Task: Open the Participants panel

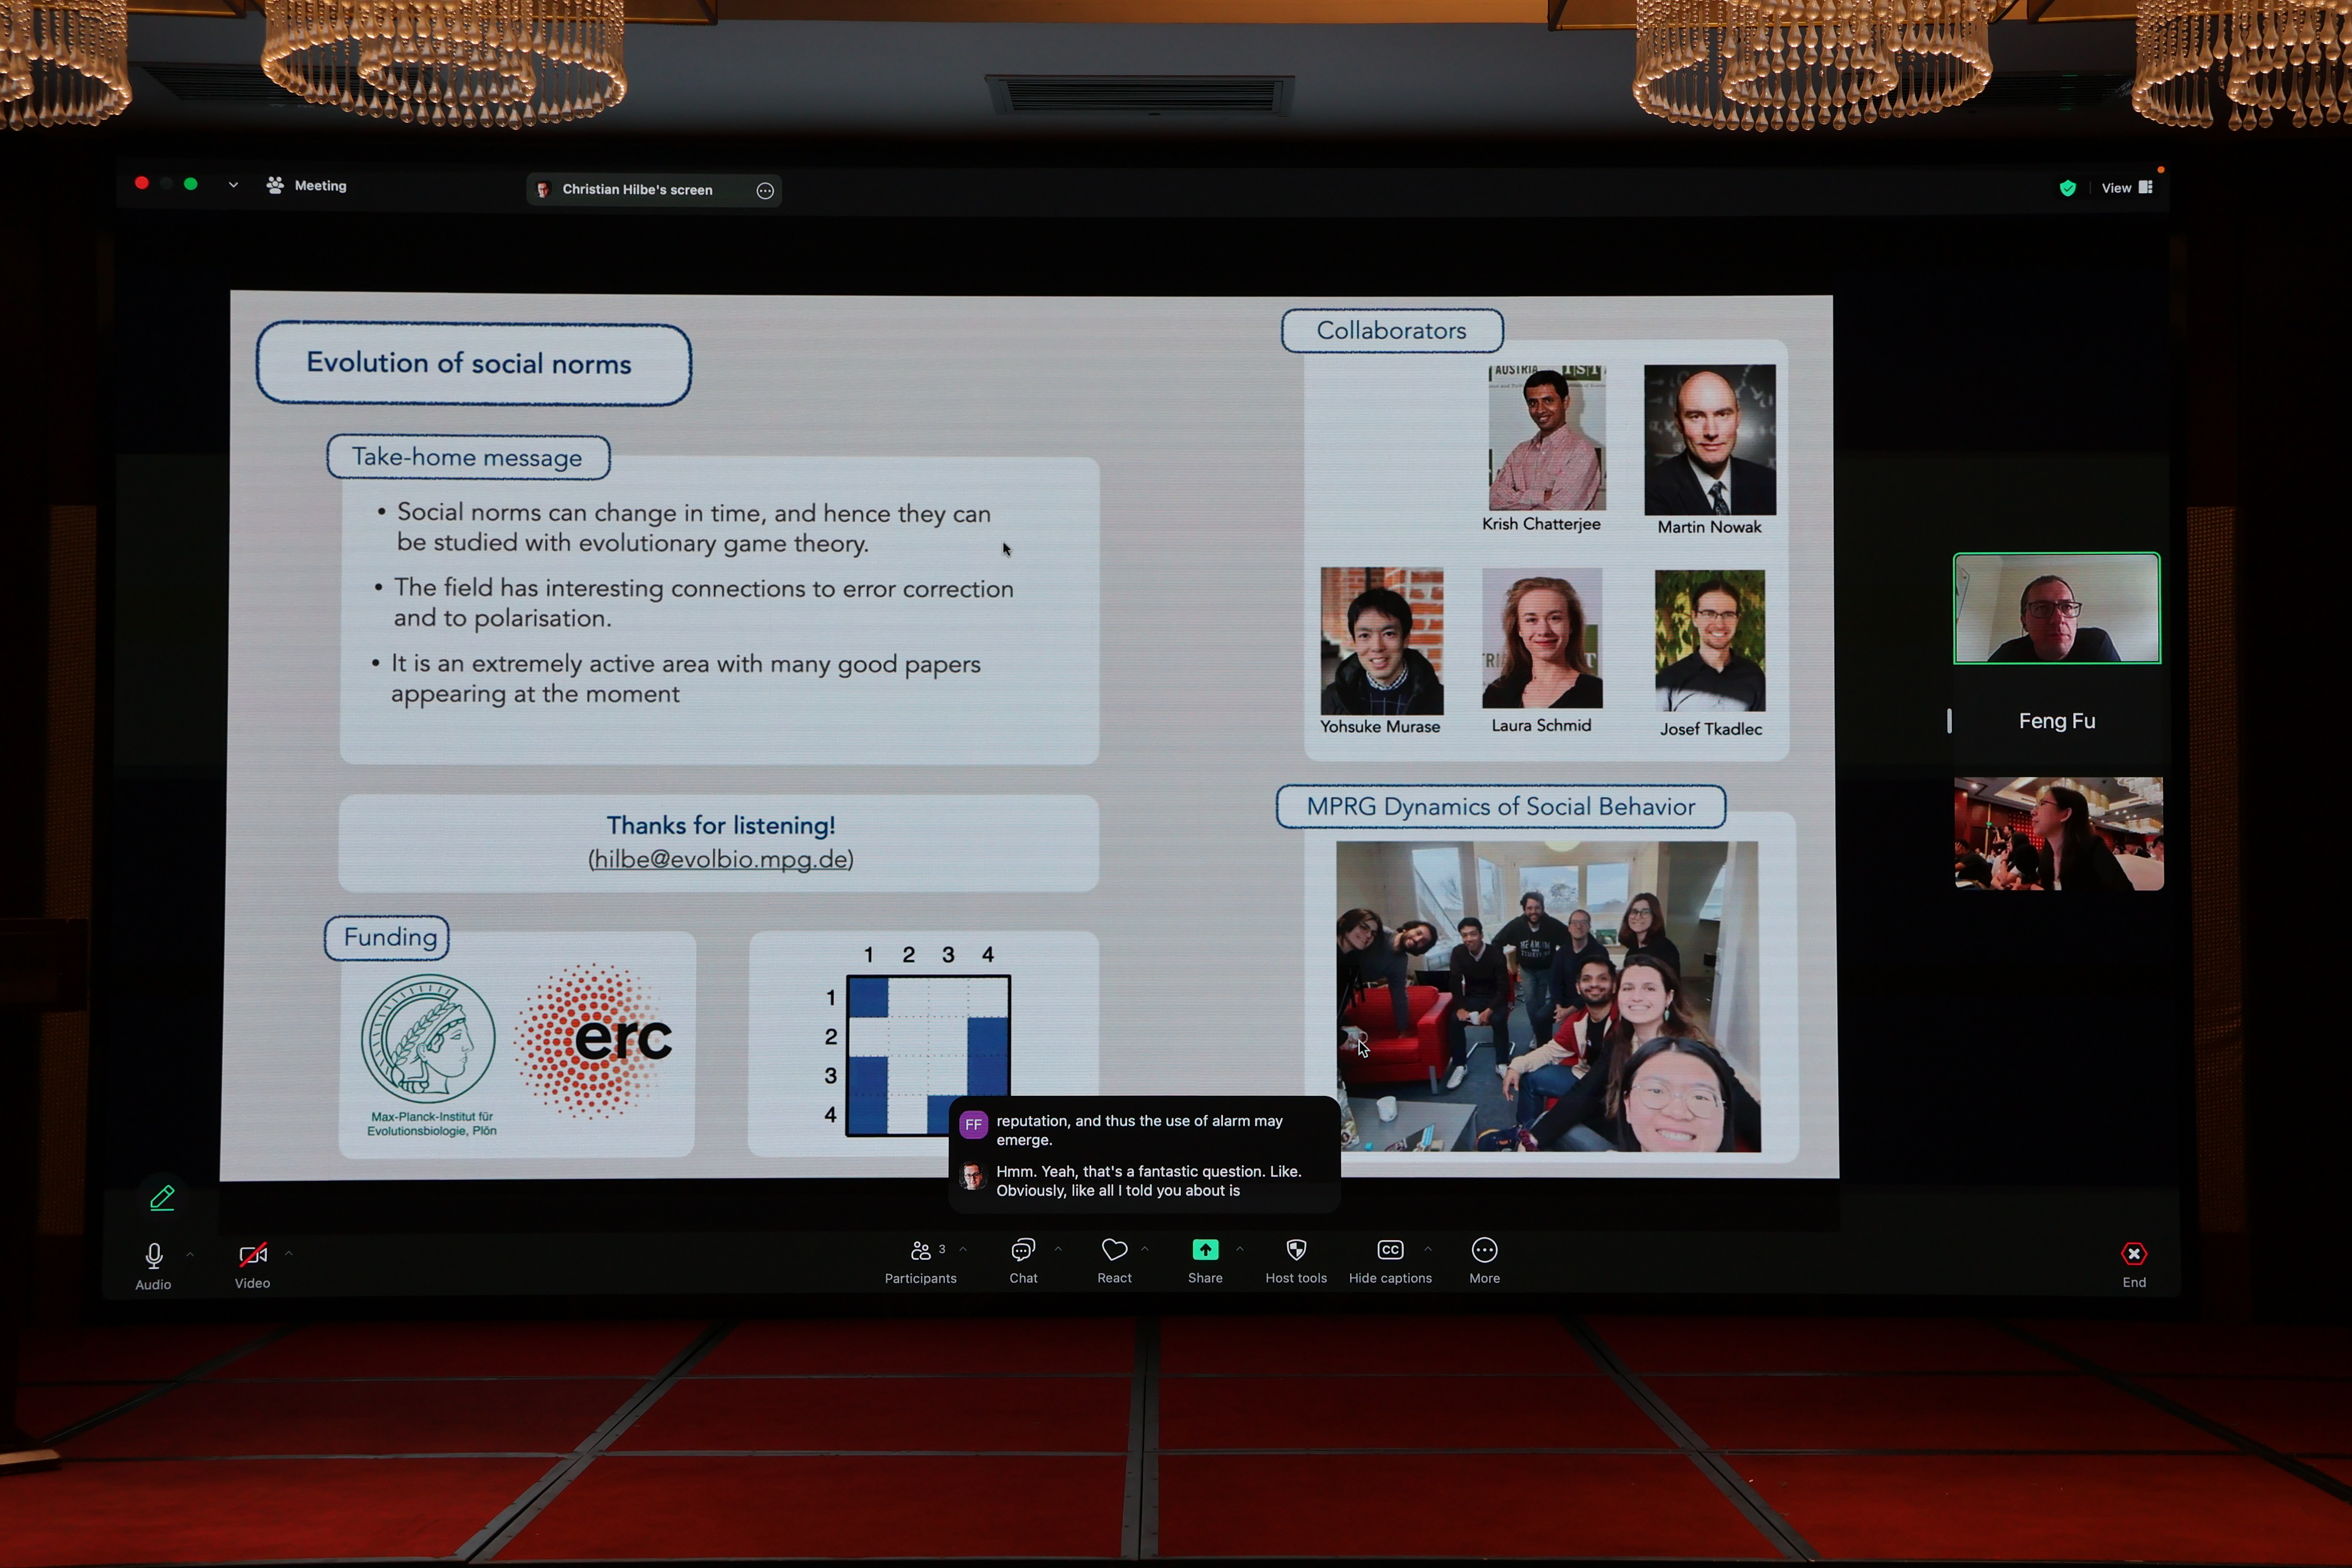Action: [920, 1251]
